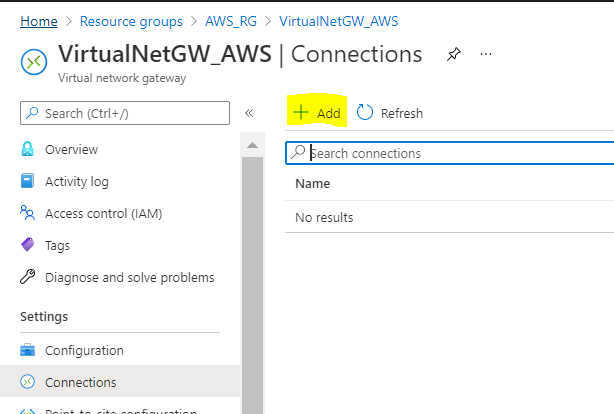This screenshot has height=414, width=614.
Task: Click the Diagnose and solve problems wrench icon
Action: pos(28,277)
